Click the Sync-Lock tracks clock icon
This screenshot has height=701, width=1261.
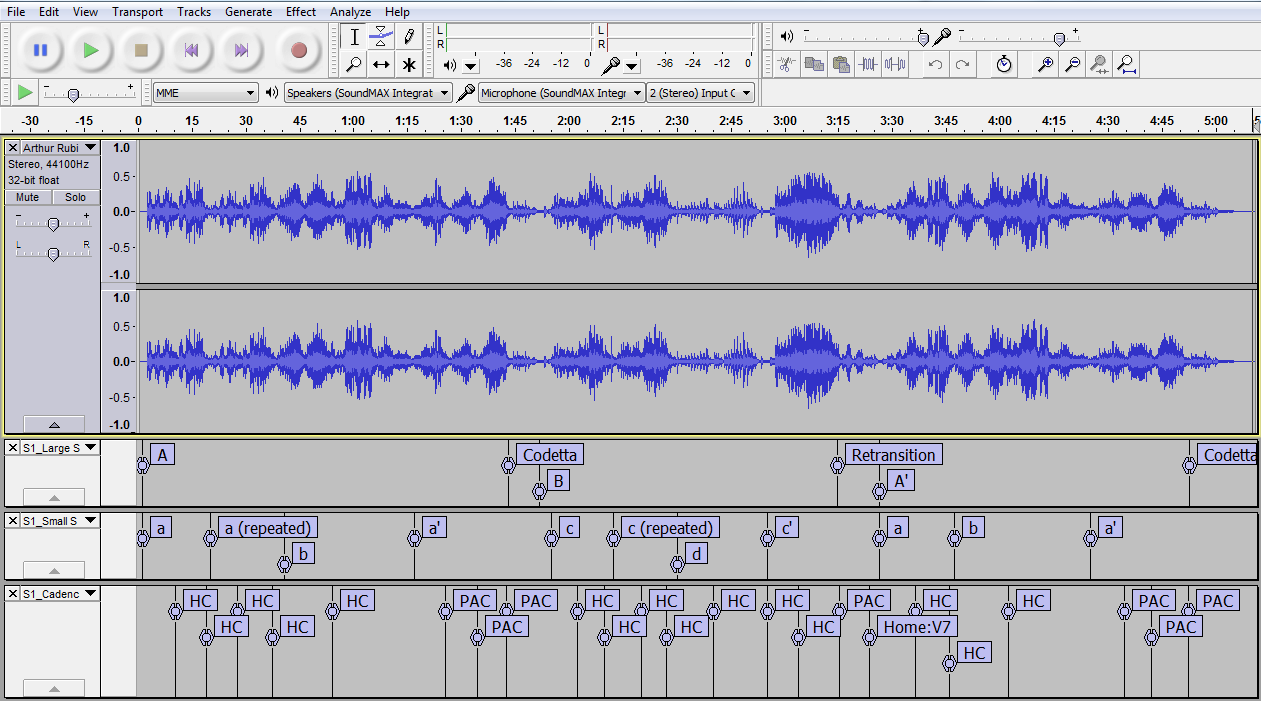pos(1004,64)
